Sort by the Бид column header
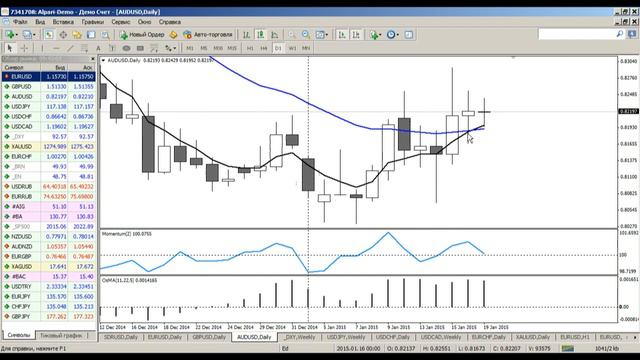The height and width of the screenshot is (360, 640). click(54, 67)
